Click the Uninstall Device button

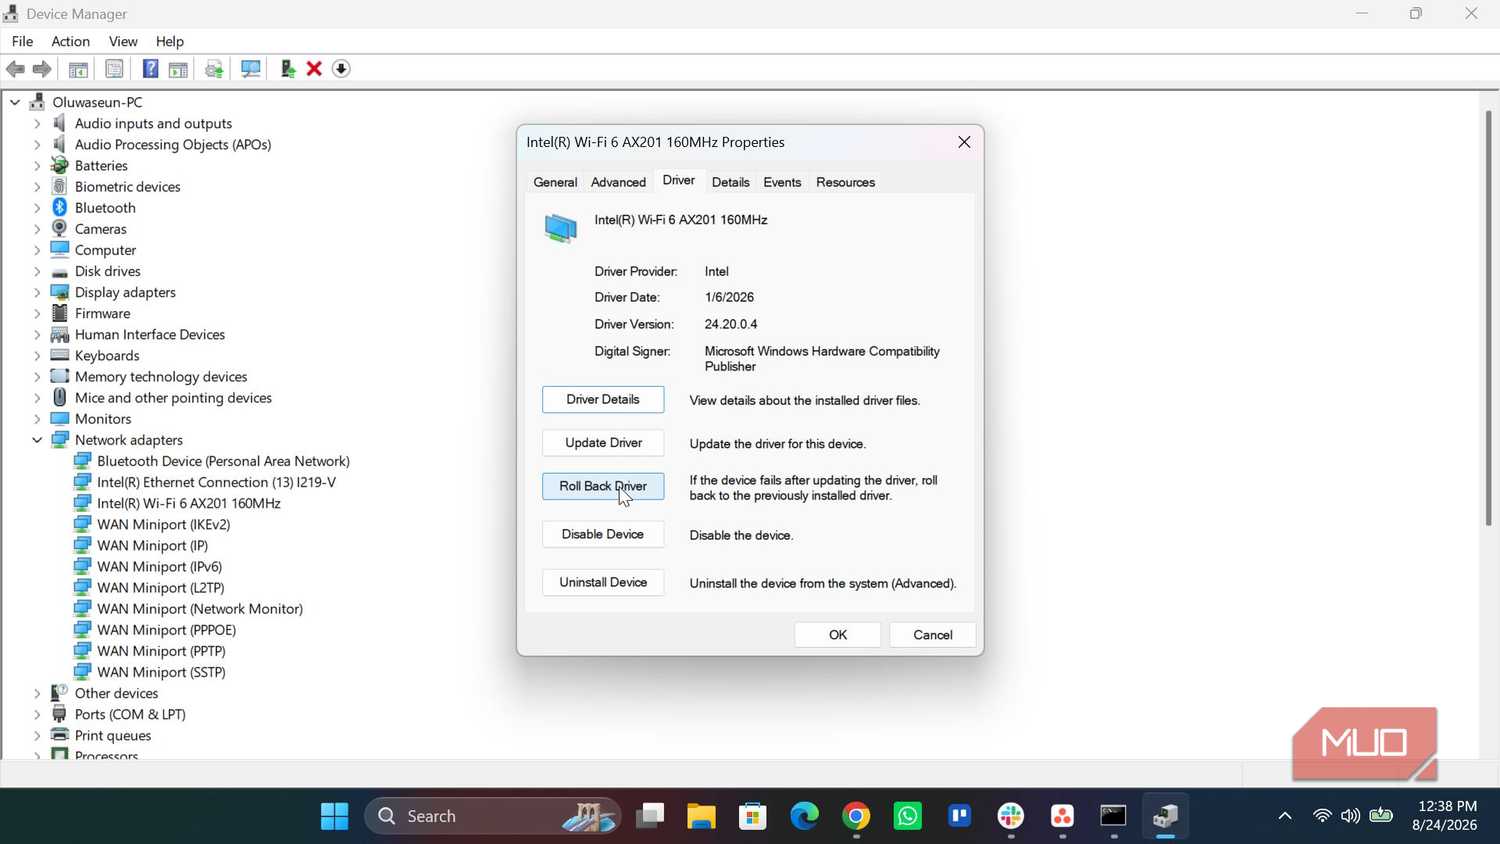tap(603, 582)
